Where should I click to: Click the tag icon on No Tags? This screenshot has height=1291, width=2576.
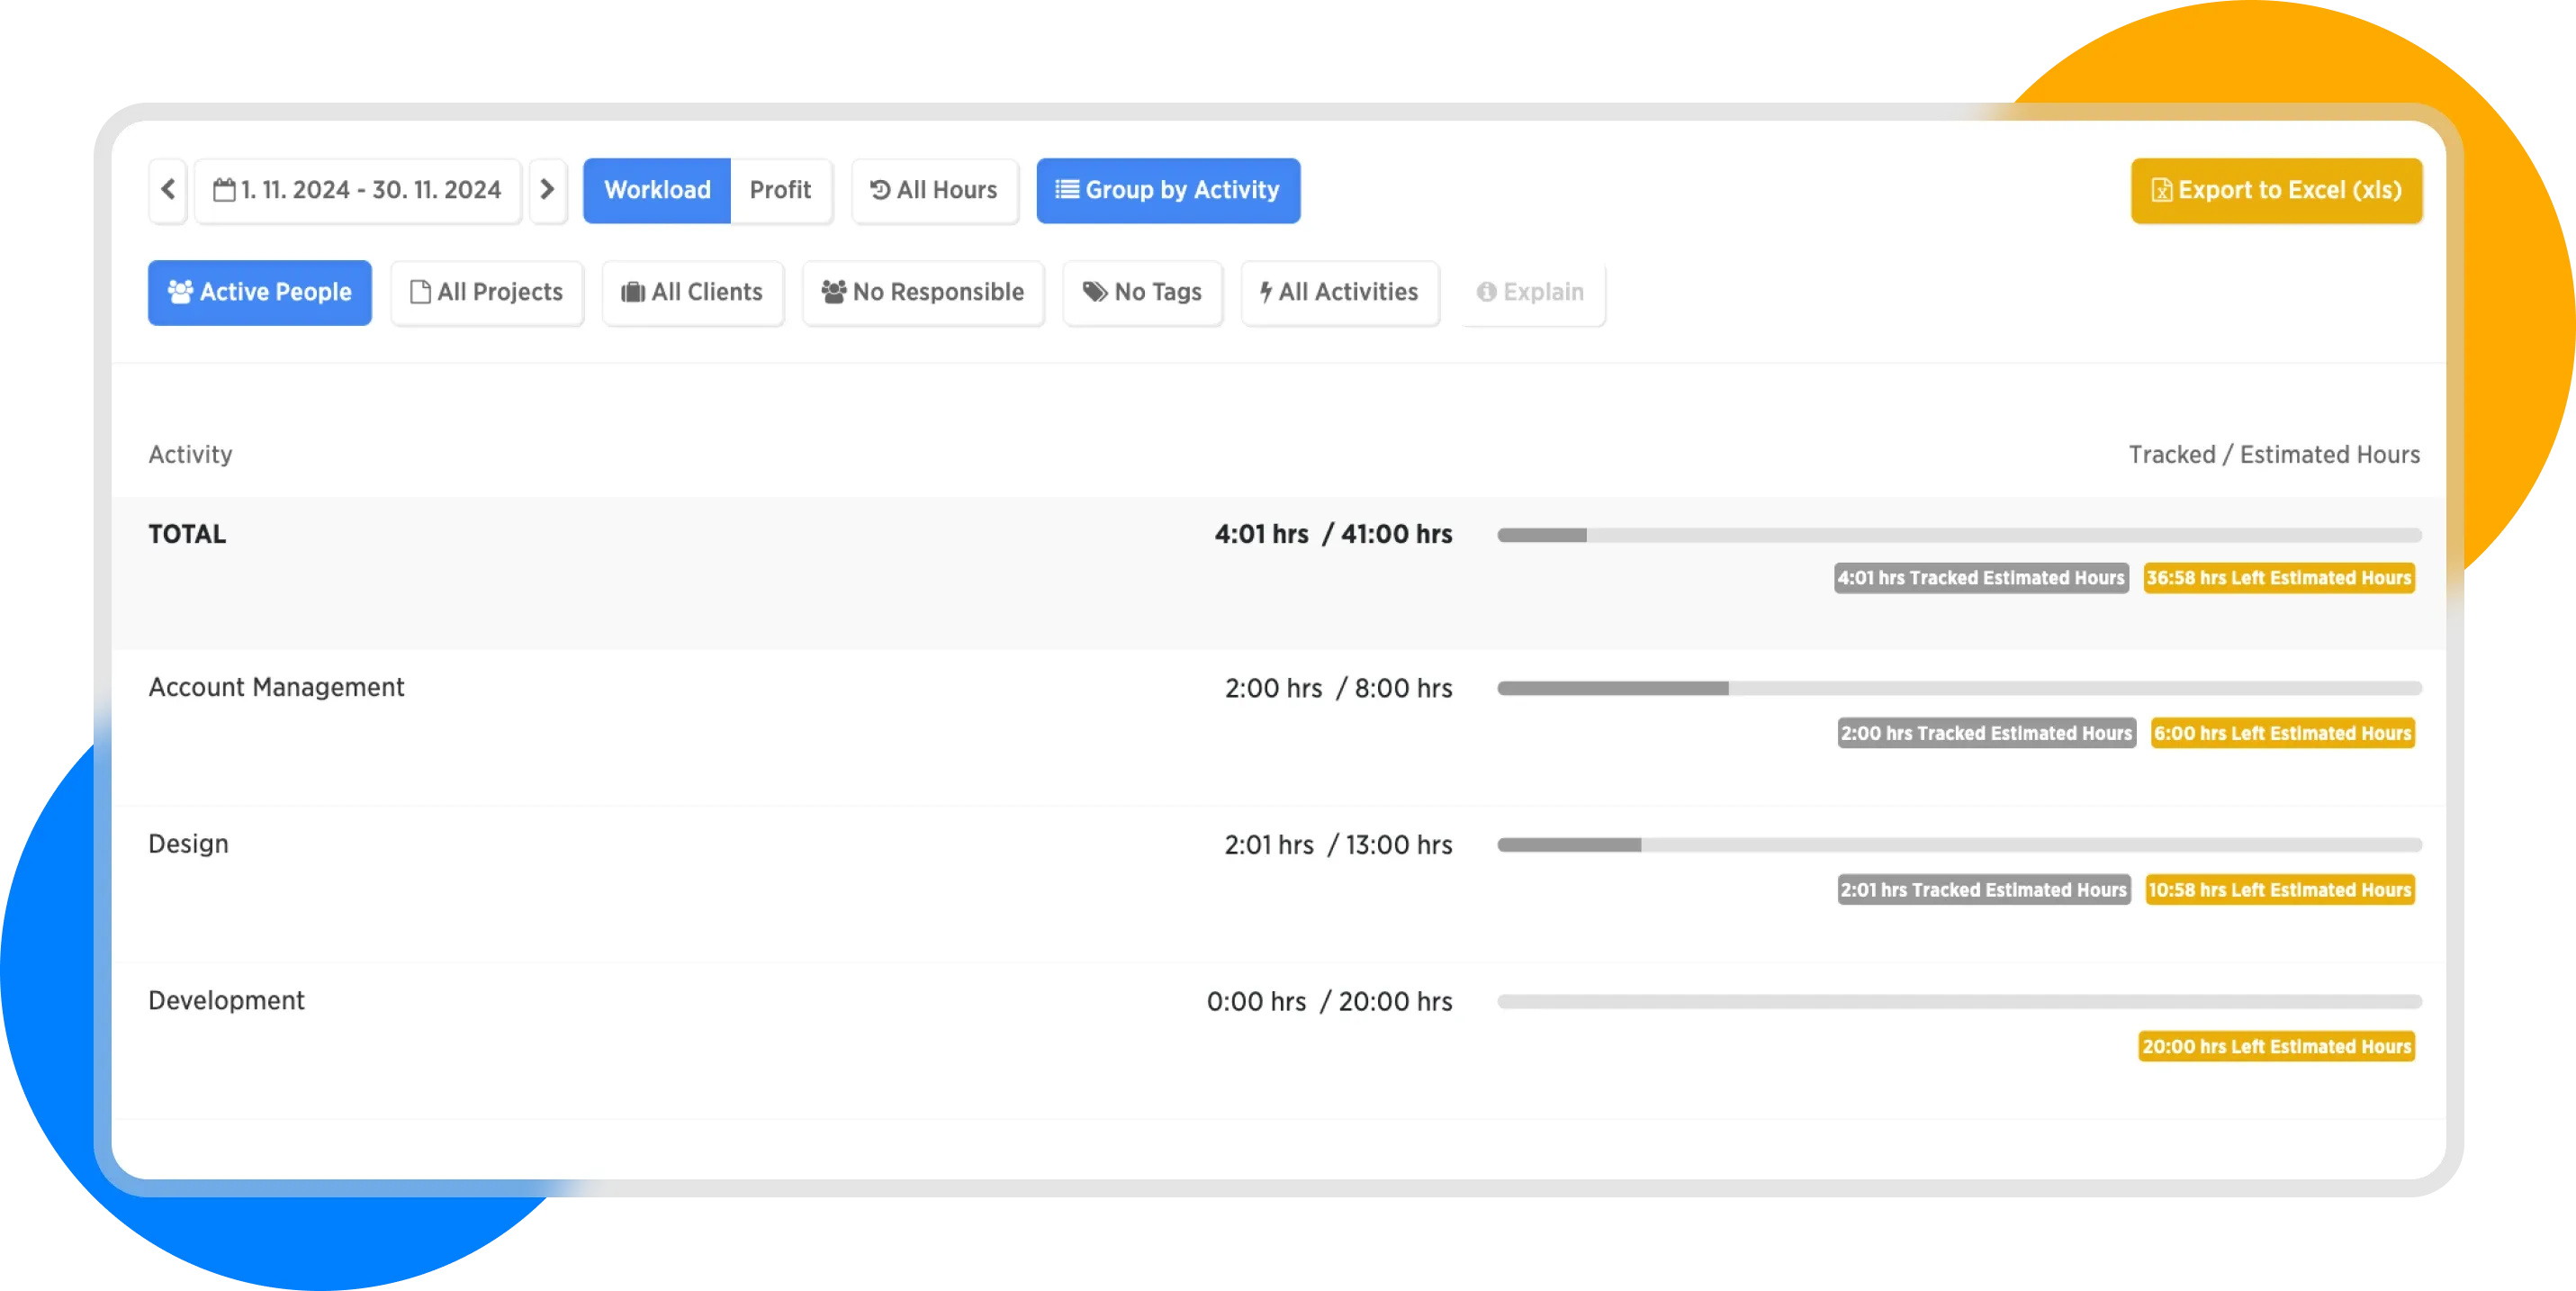point(1095,292)
